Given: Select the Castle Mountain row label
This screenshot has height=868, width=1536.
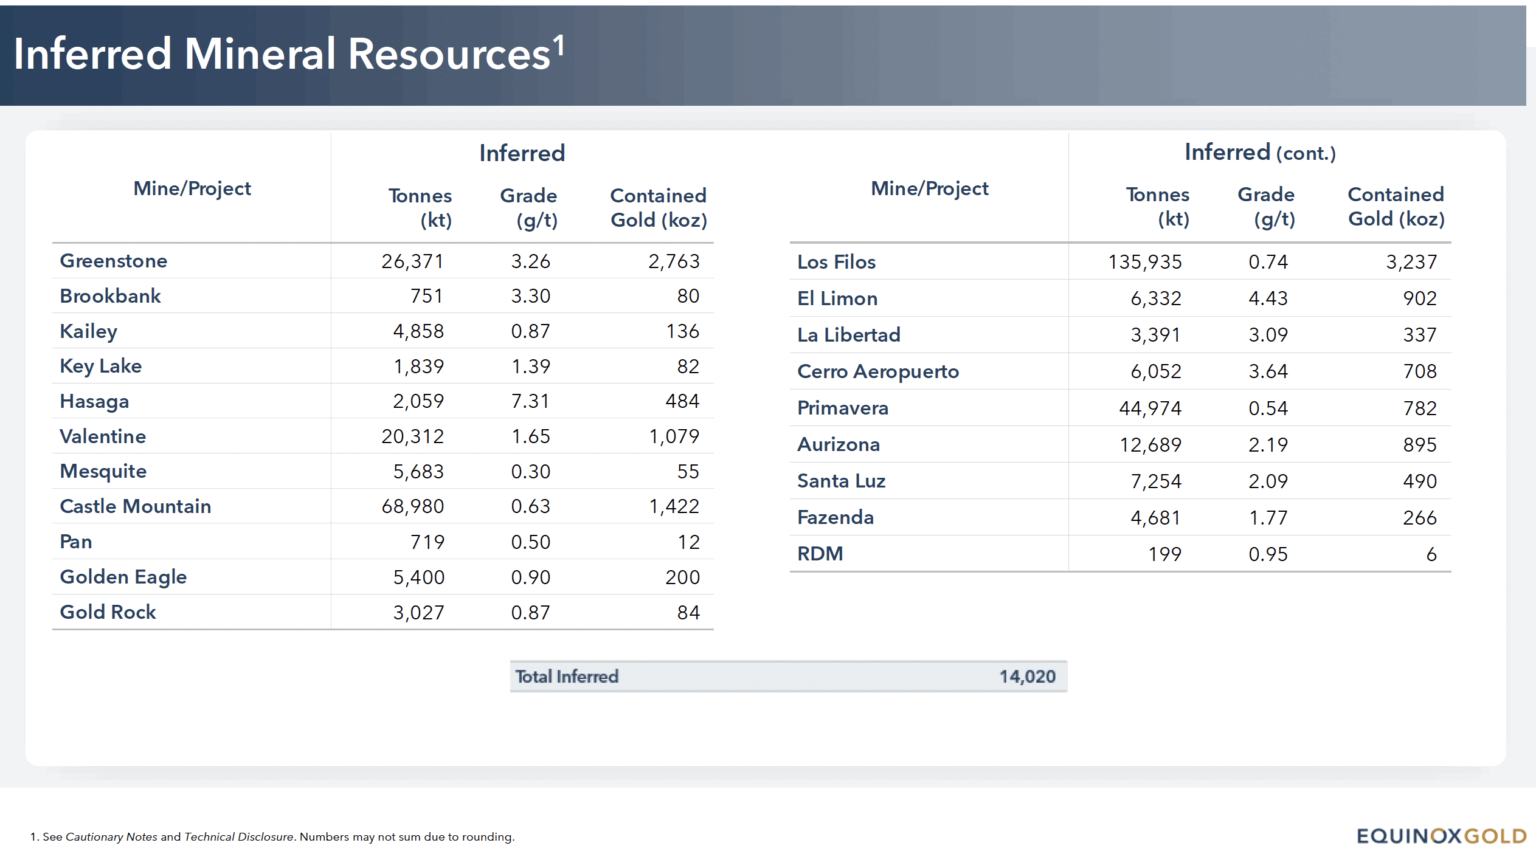Looking at the screenshot, I should tap(135, 507).
